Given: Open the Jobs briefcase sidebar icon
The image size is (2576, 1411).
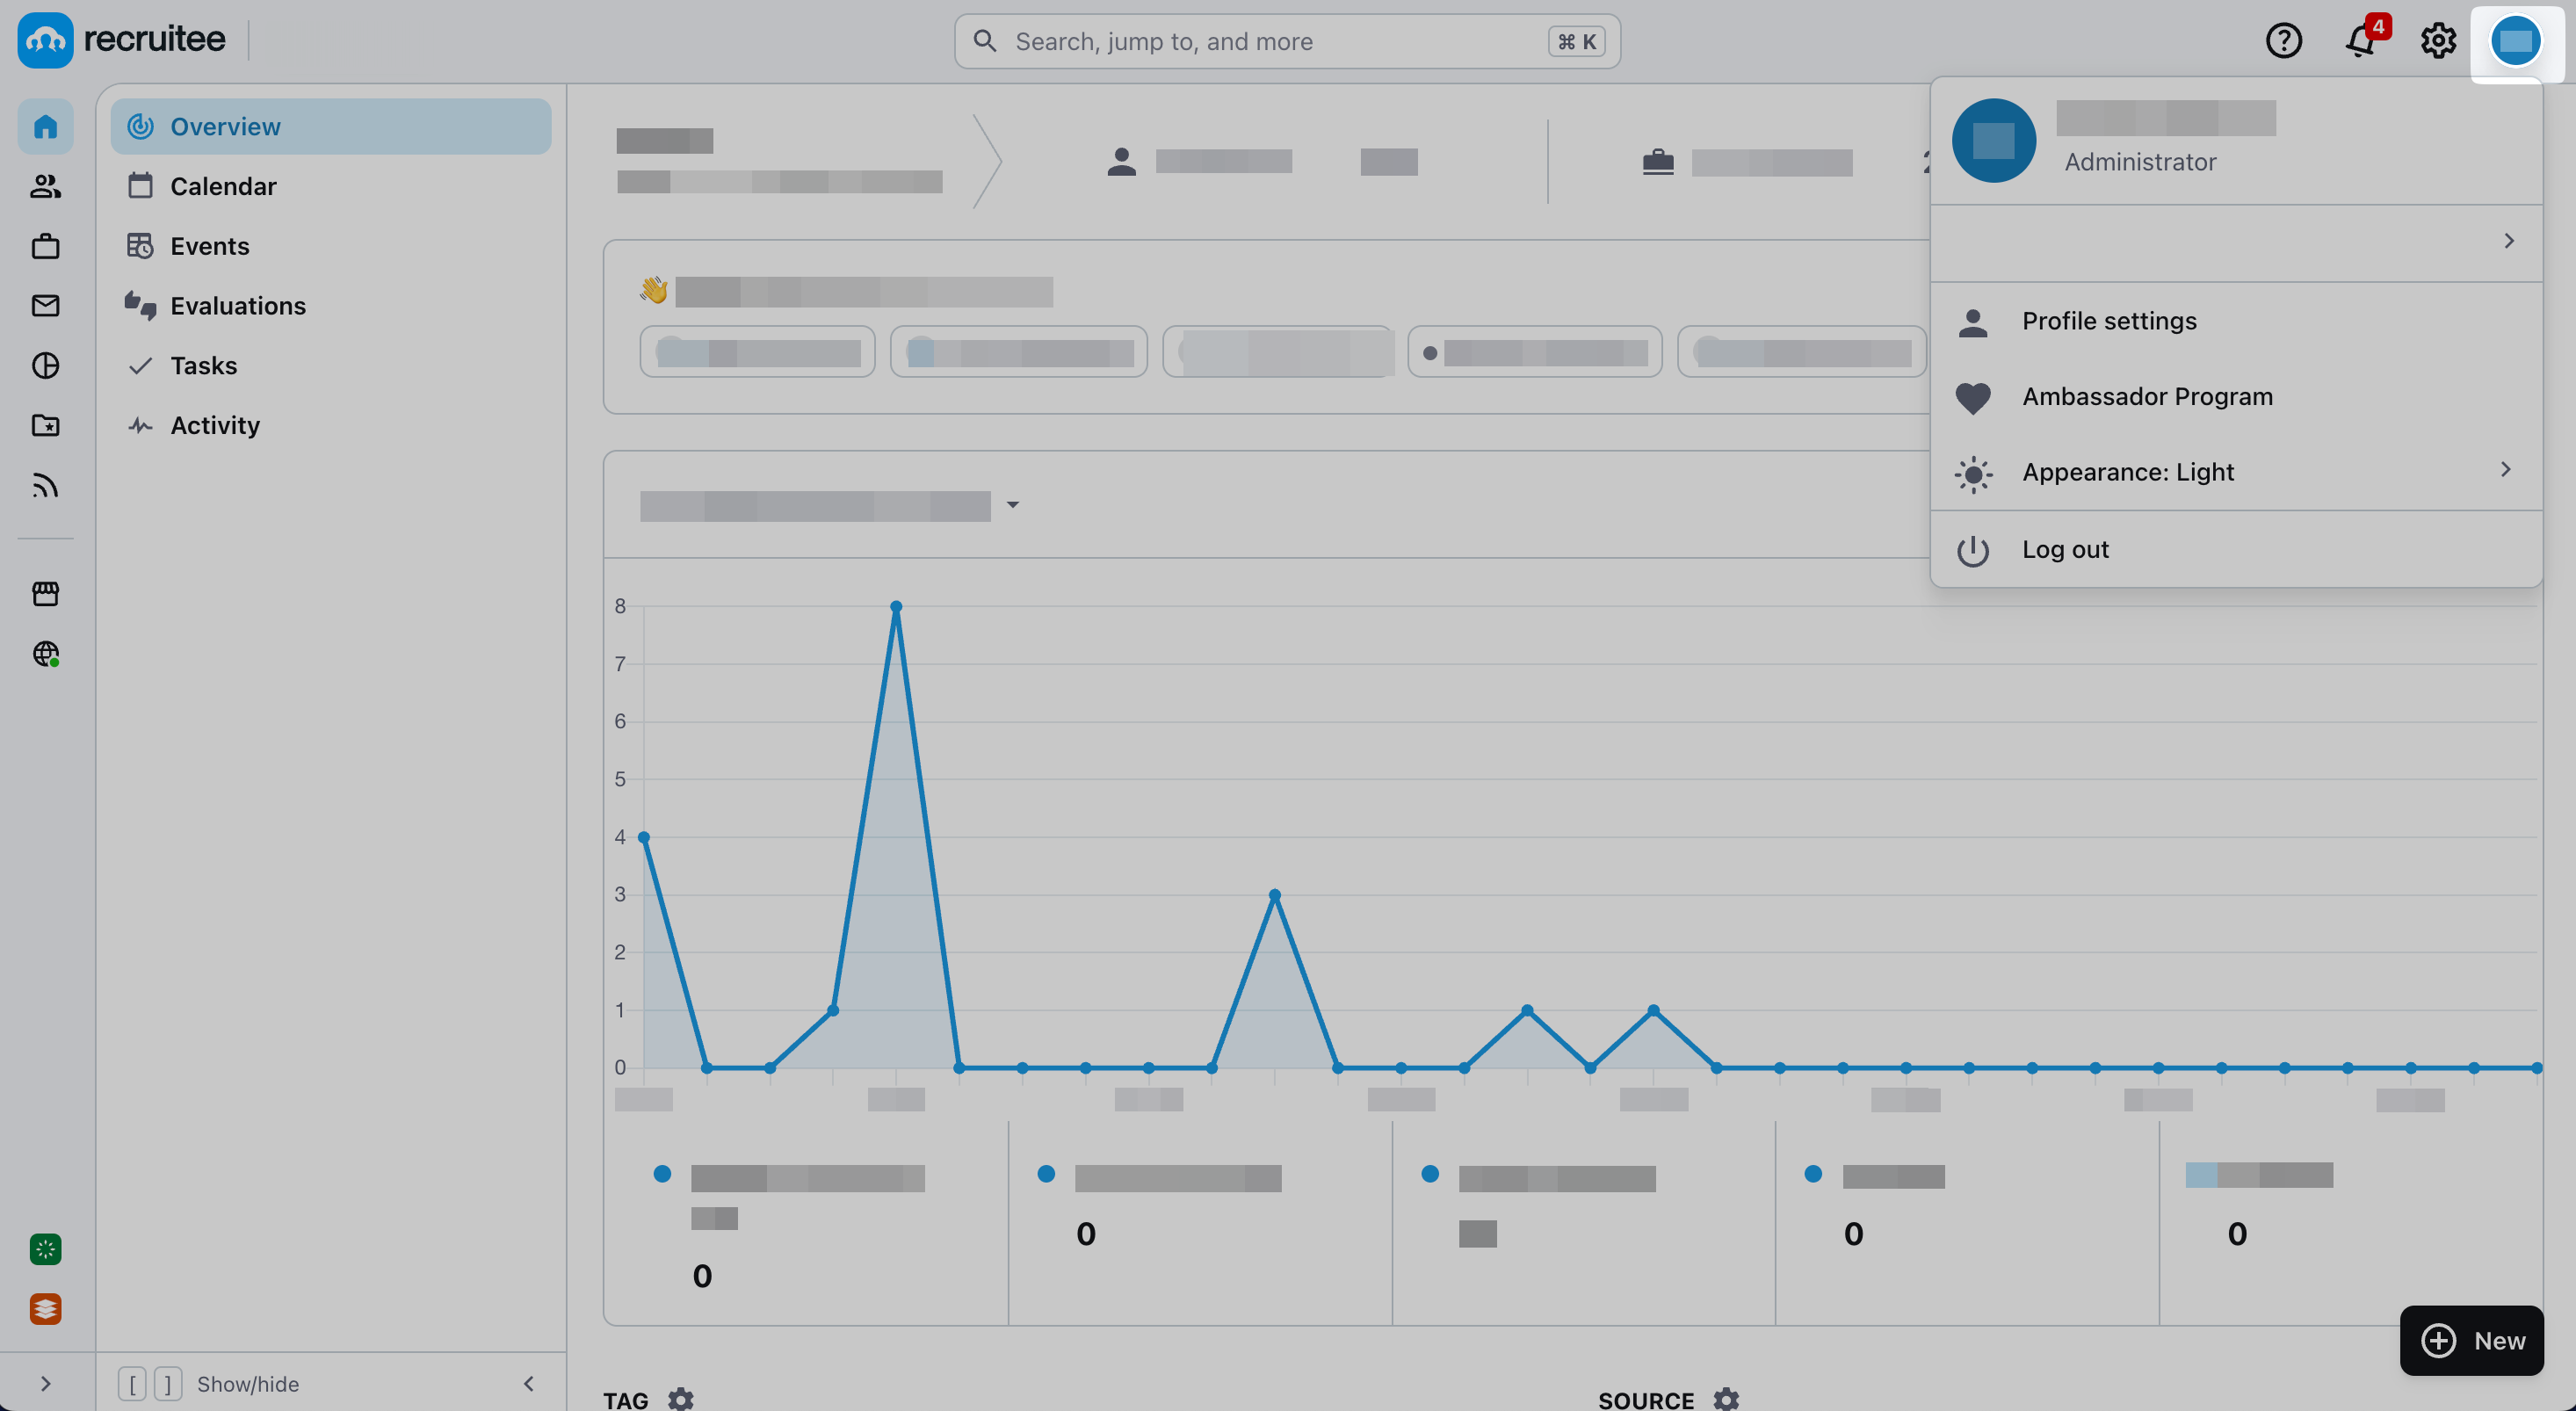Looking at the screenshot, I should coord(45,246).
